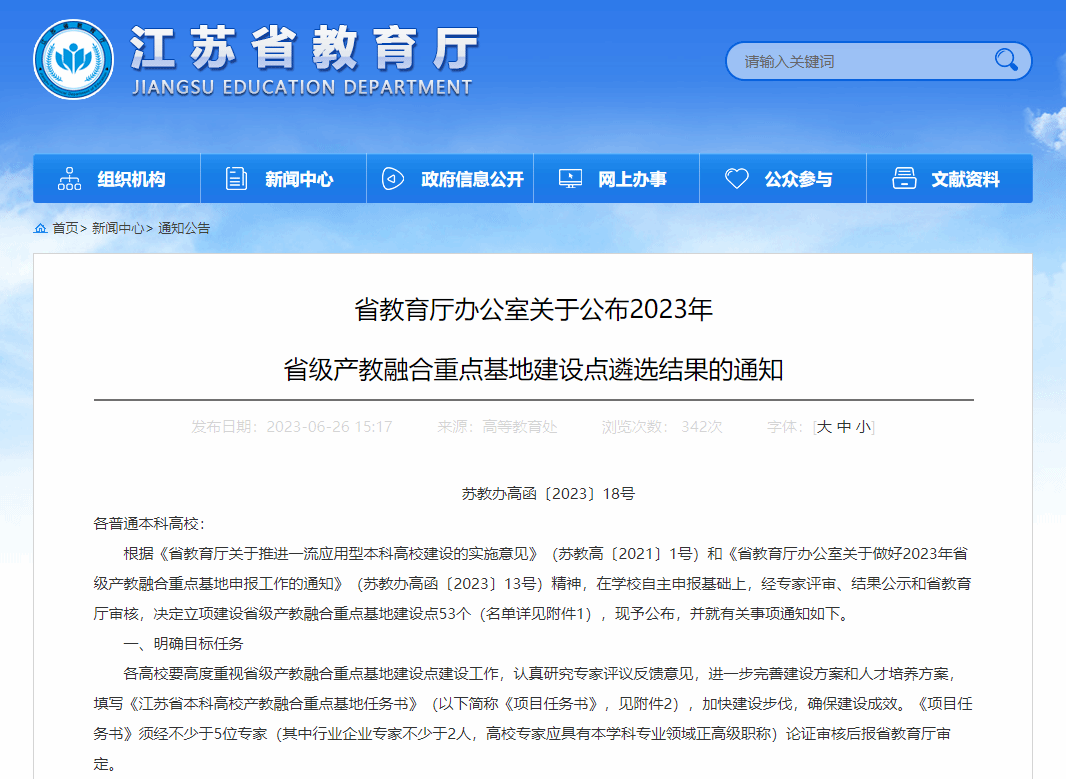The width and height of the screenshot is (1066, 779).
Task: Click the Jiangsu Education Department logo emblem
Action: [x=73, y=59]
